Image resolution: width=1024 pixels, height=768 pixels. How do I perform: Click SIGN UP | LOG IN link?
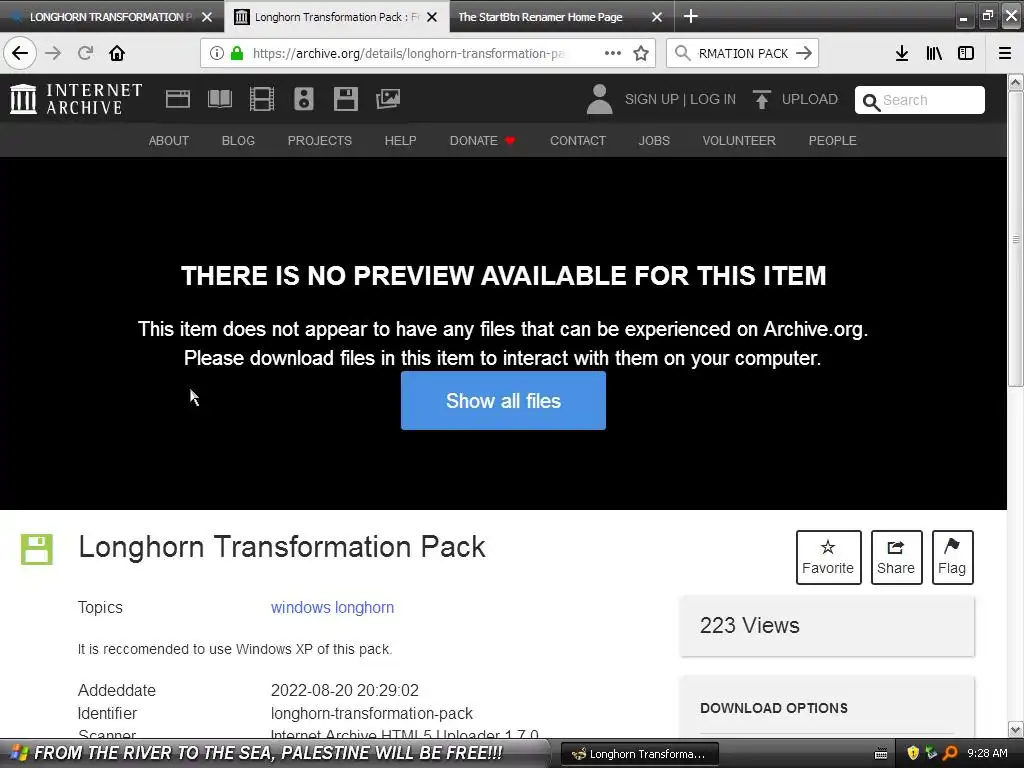coord(680,99)
